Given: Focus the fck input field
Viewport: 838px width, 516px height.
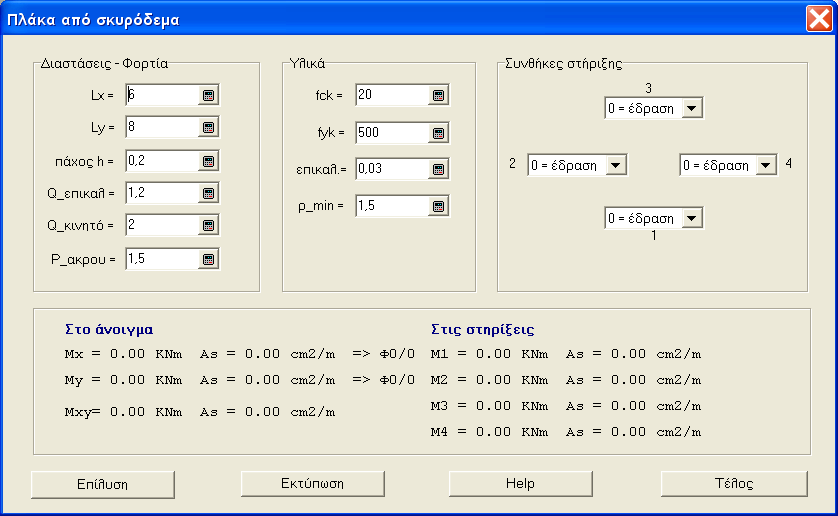Looking at the screenshot, I should pyautogui.click(x=392, y=95).
